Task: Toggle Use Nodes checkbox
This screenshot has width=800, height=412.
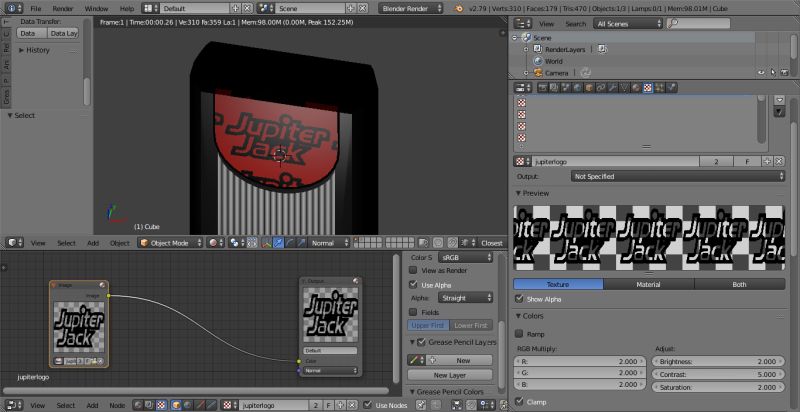Action: [x=368, y=405]
